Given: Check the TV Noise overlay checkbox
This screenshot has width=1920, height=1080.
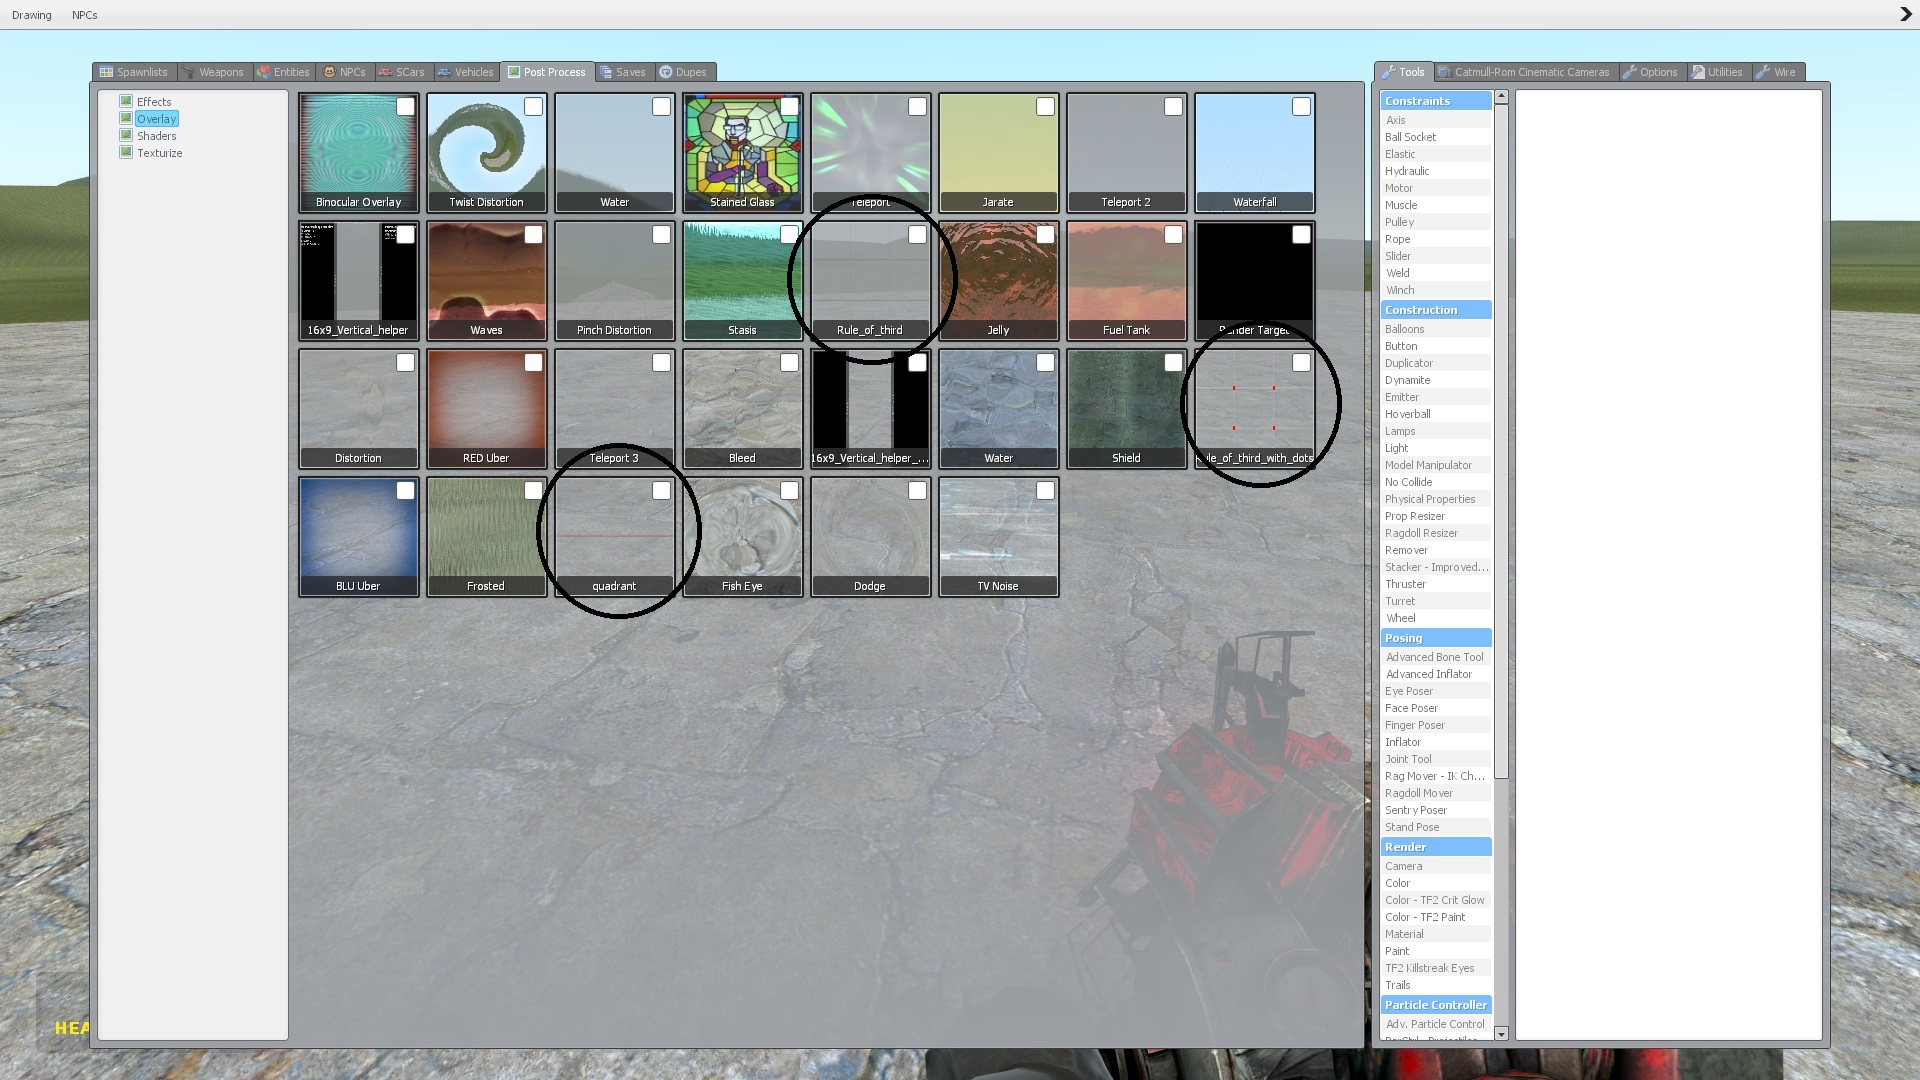Looking at the screenshot, I should (1045, 491).
